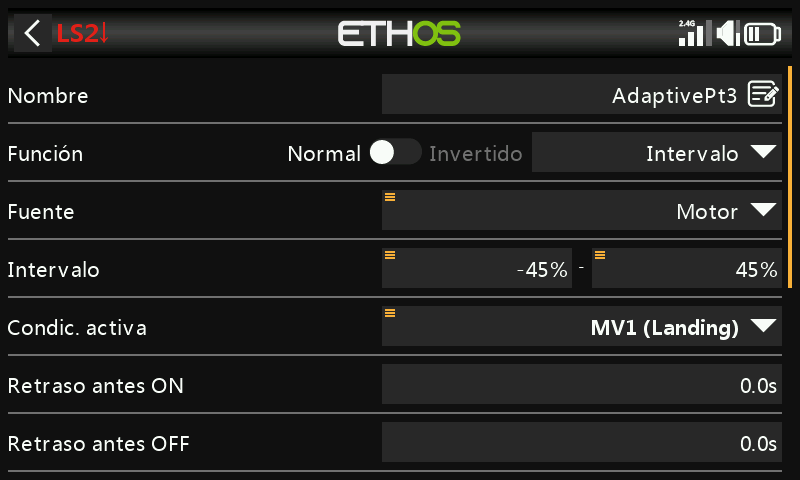The width and height of the screenshot is (800, 480).
Task: Adjust the Retraso antes ON value 0.0s
Action: [x=582, y=384]
